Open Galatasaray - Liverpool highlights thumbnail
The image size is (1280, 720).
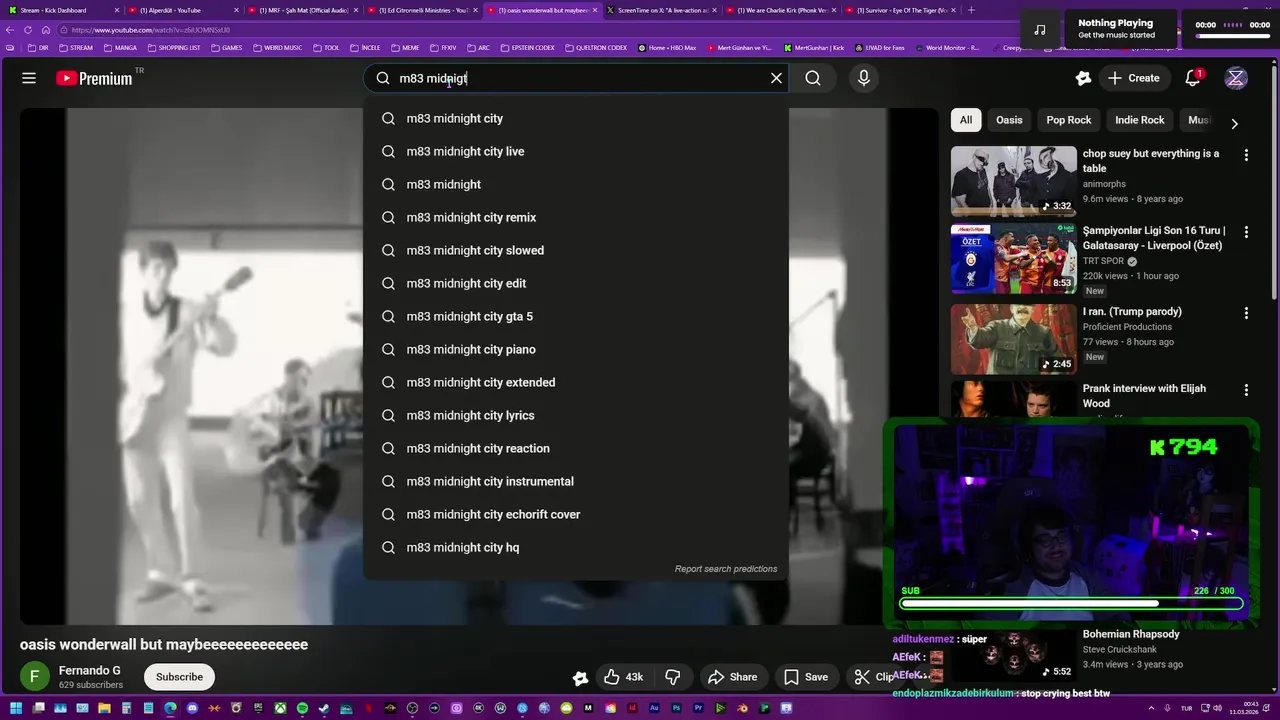coord(1013,258)
